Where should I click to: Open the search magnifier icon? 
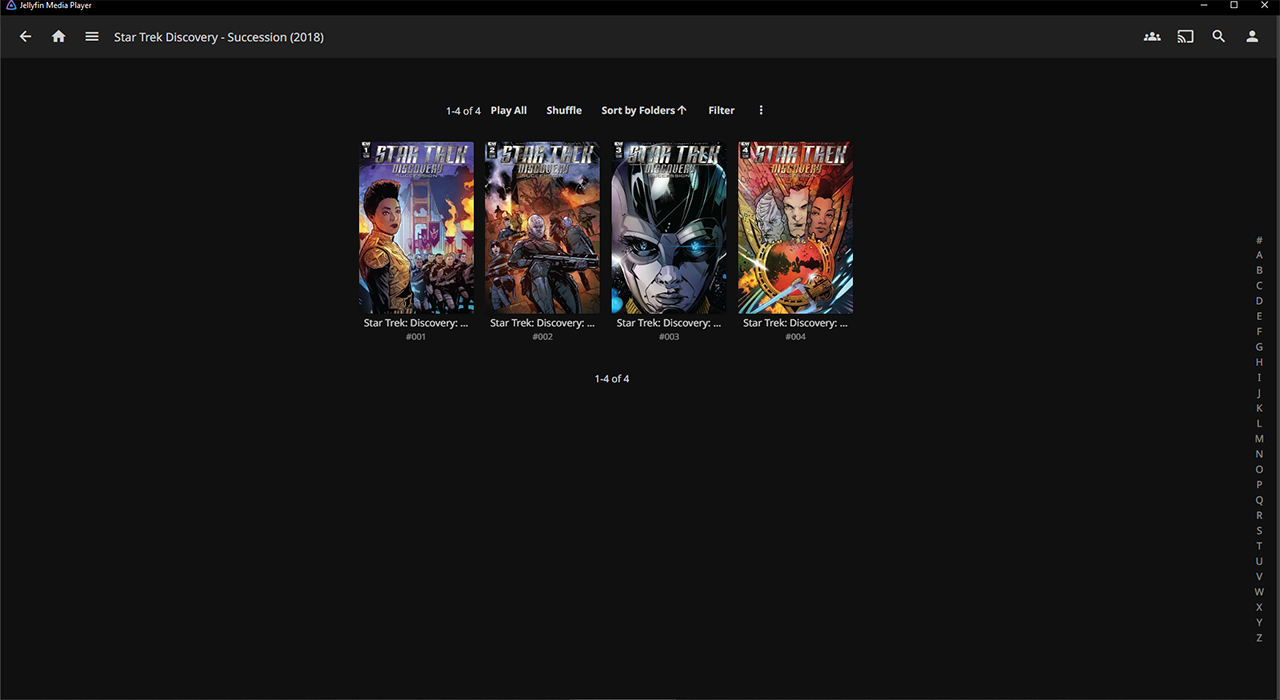pyautogui.click(x=1218, y=37)
